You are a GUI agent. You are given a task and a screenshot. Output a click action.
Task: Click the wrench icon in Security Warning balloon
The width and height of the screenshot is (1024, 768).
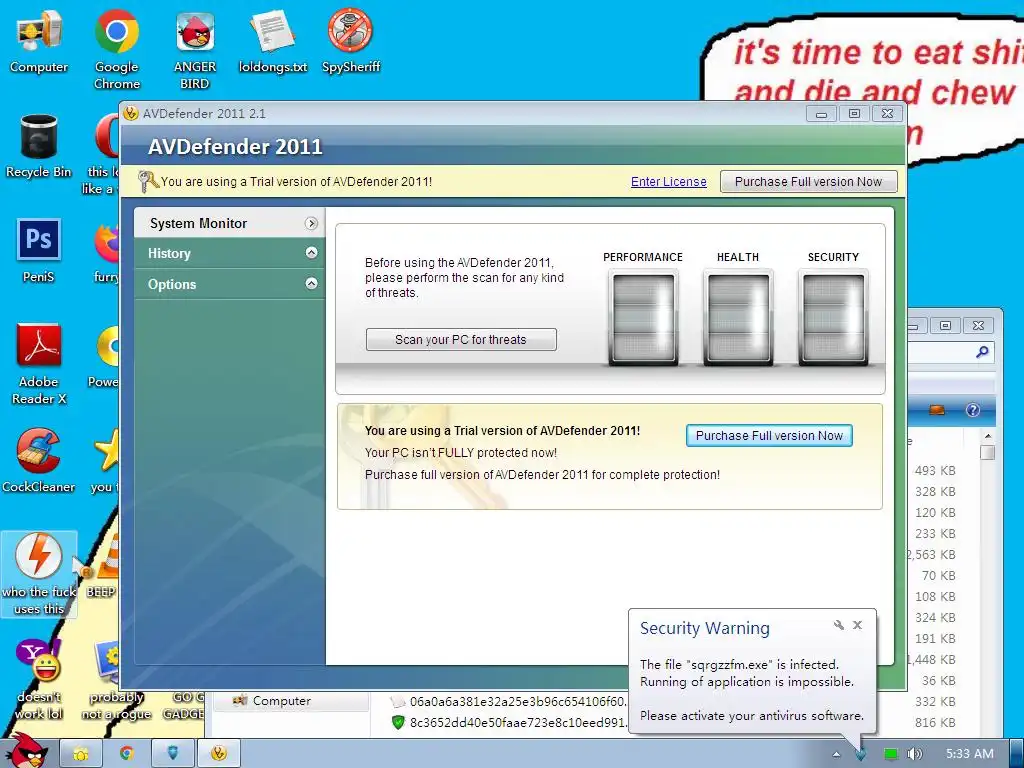coord(839,625)
